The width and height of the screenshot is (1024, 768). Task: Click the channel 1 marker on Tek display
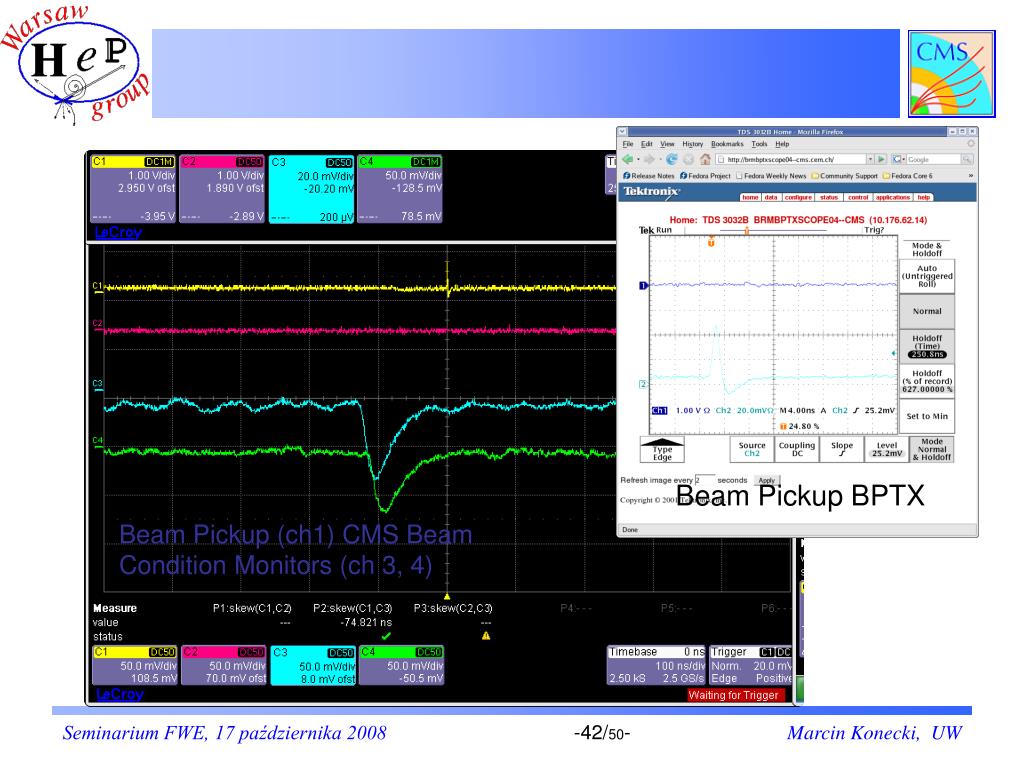point(643,285)
